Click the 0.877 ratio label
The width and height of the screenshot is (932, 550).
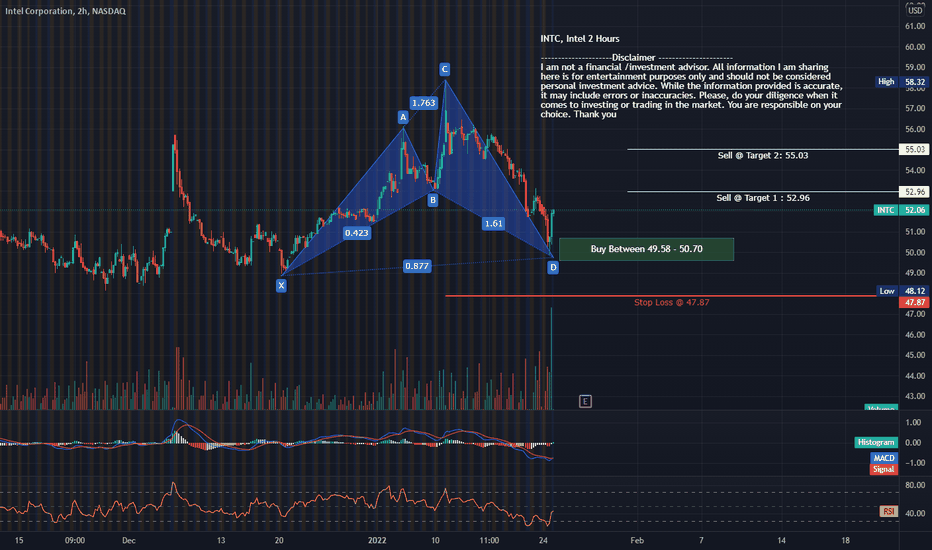coord(417,266)
